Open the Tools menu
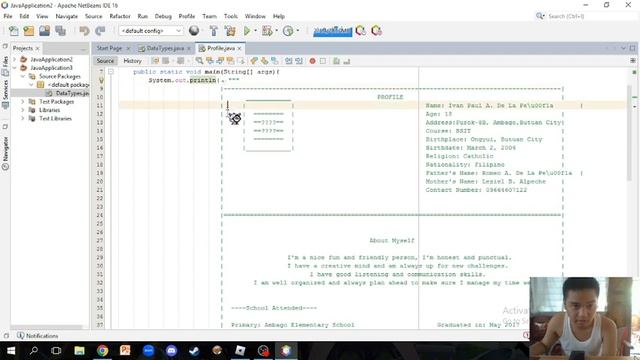 coord(231,16)
